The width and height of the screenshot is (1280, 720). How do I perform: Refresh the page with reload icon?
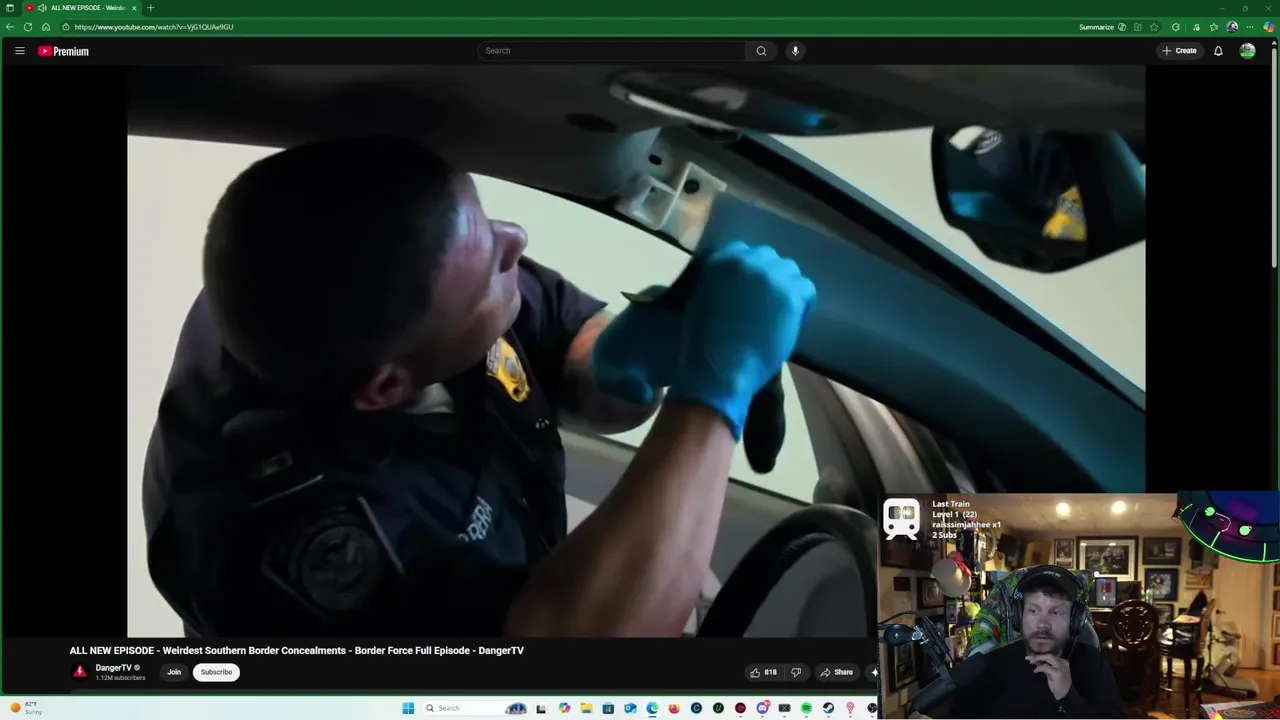coord(28,27)
